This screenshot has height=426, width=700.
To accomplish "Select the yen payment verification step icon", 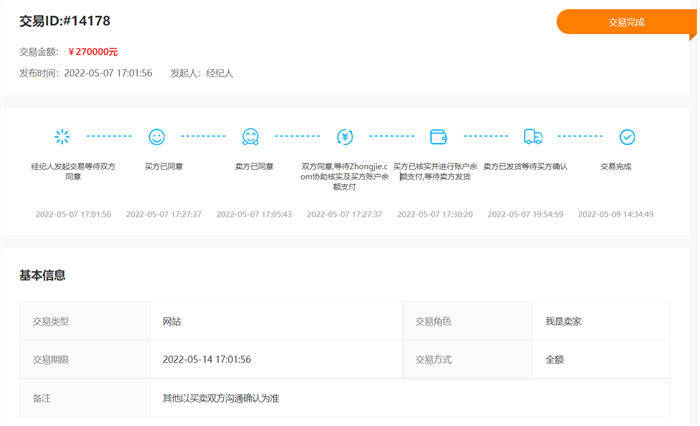I will 345,136.
